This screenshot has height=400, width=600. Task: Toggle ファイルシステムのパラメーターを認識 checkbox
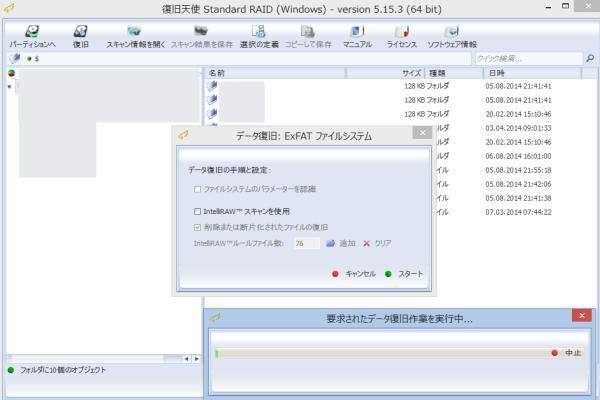coord(197,189)
